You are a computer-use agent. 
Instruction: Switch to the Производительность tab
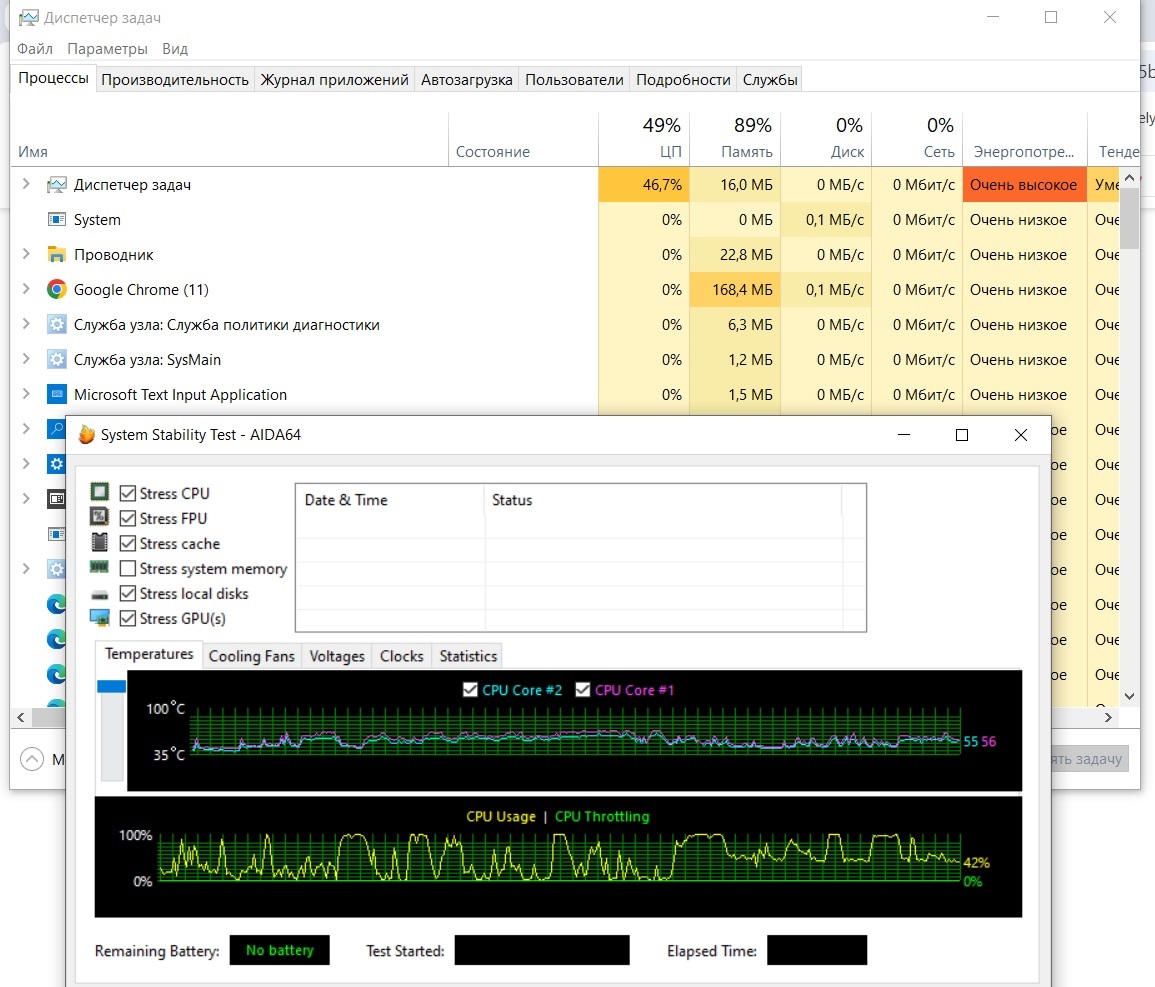[x=175, y=80]
